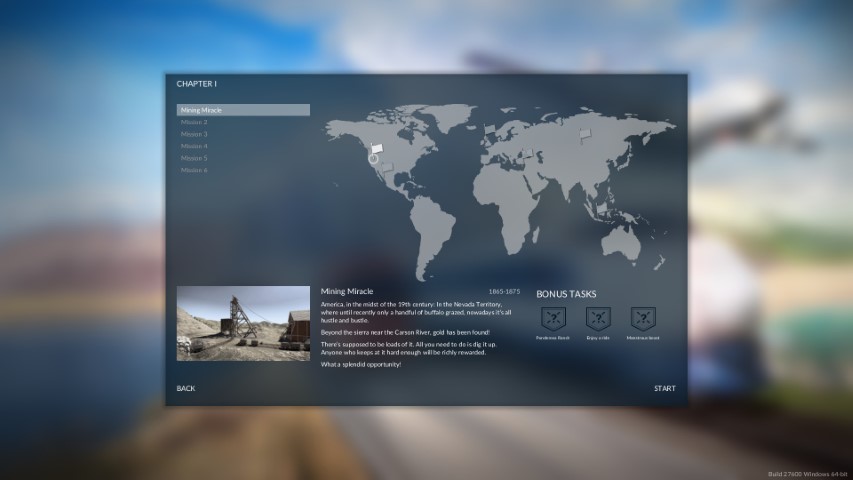Click the Mining Miracle description heading

347,291
